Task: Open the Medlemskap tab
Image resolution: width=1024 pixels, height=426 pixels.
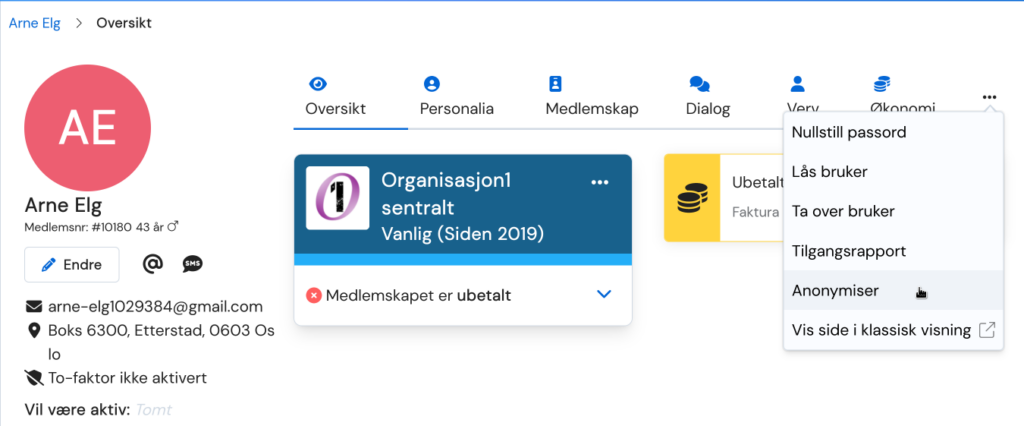Action: coord(592,97)
